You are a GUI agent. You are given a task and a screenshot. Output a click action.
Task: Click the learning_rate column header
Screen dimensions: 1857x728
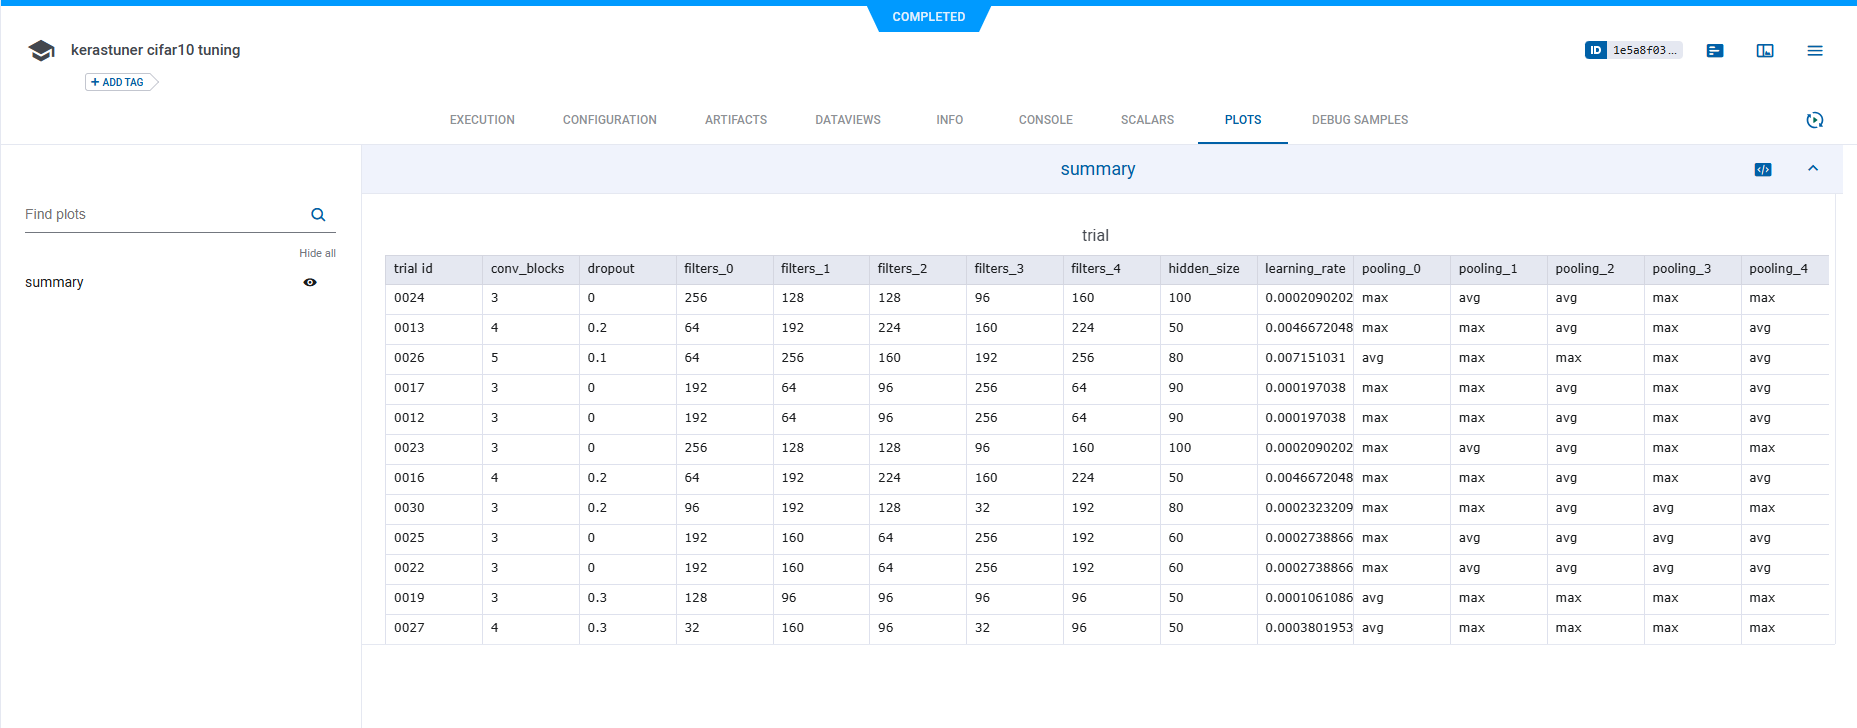pyautogui.click(x=1304, y=269)
